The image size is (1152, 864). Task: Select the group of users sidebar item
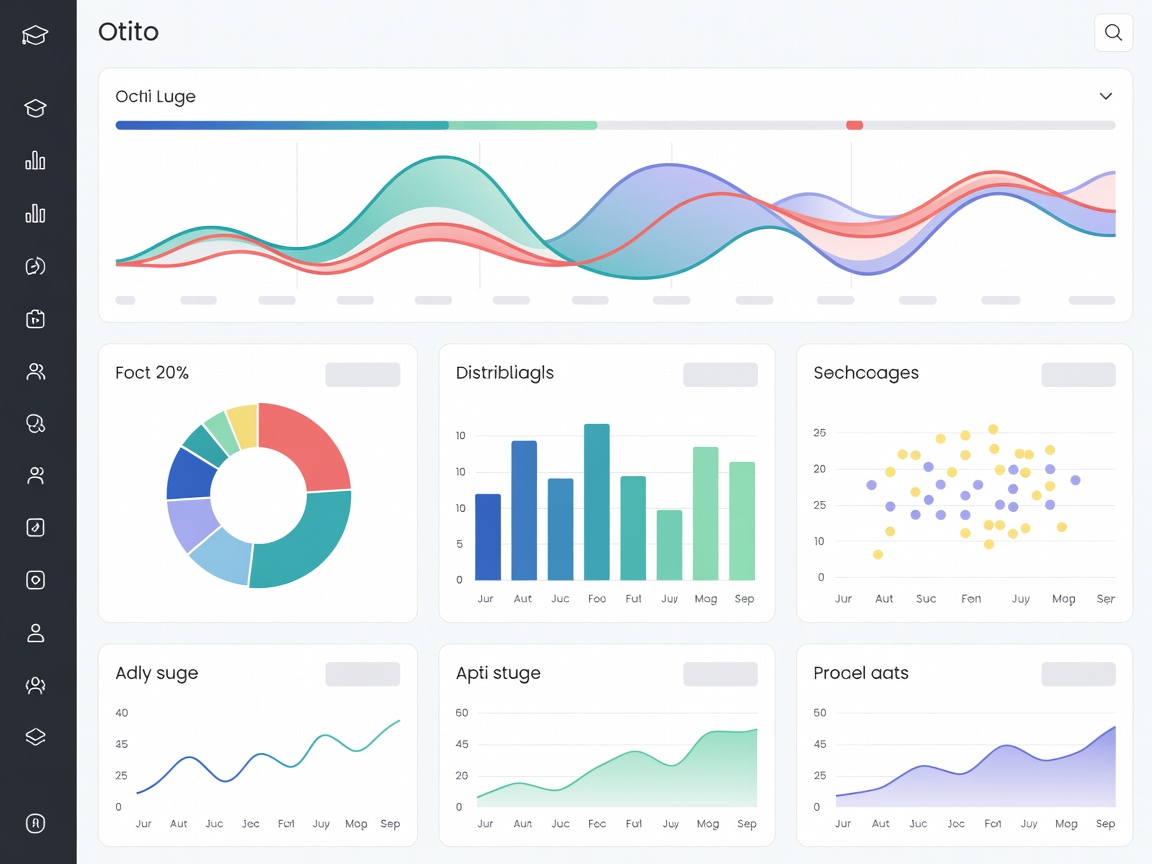(x=35, y=685)
